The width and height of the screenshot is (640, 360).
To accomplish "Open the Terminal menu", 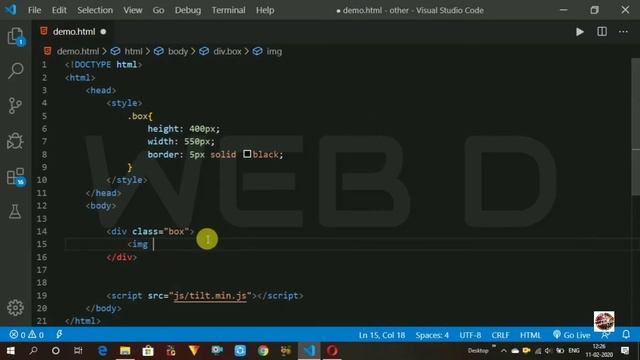I will click(x=228, y=10).
